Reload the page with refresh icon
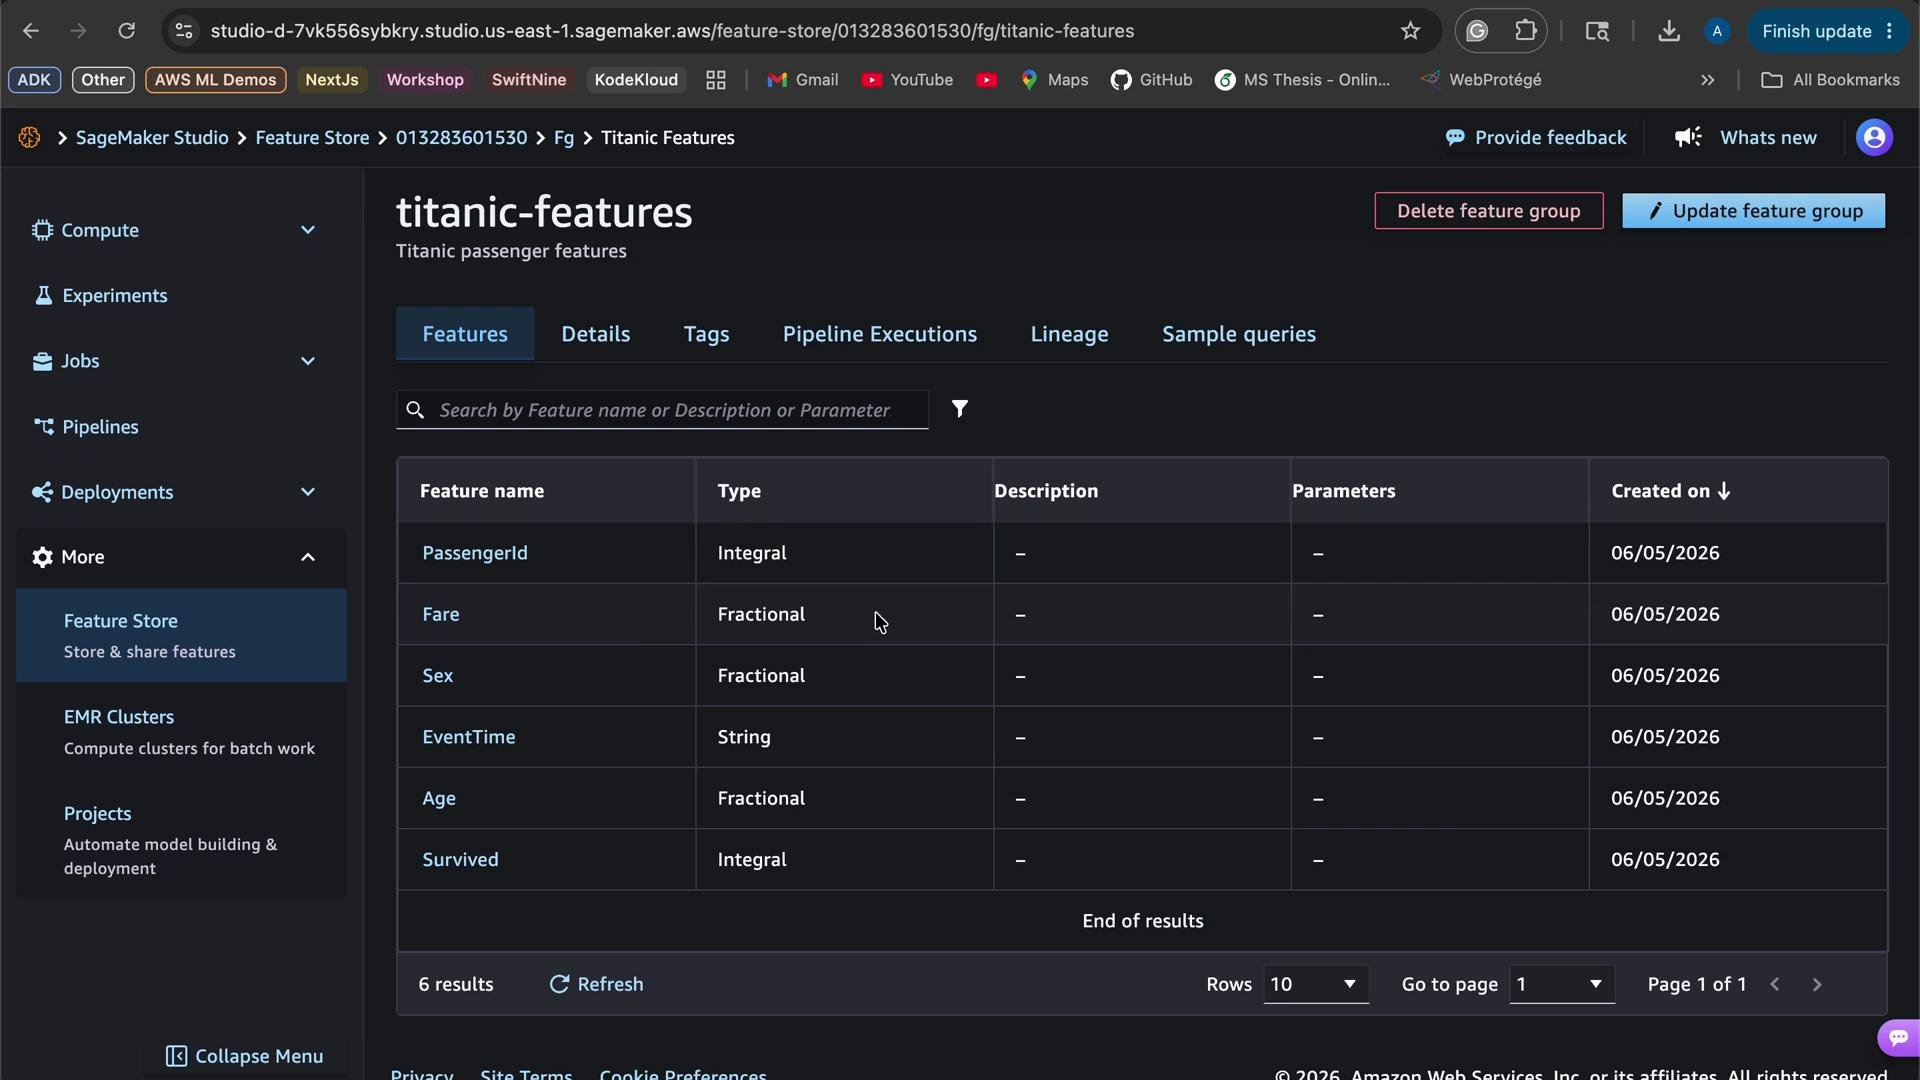 click(x=126, y=31)
